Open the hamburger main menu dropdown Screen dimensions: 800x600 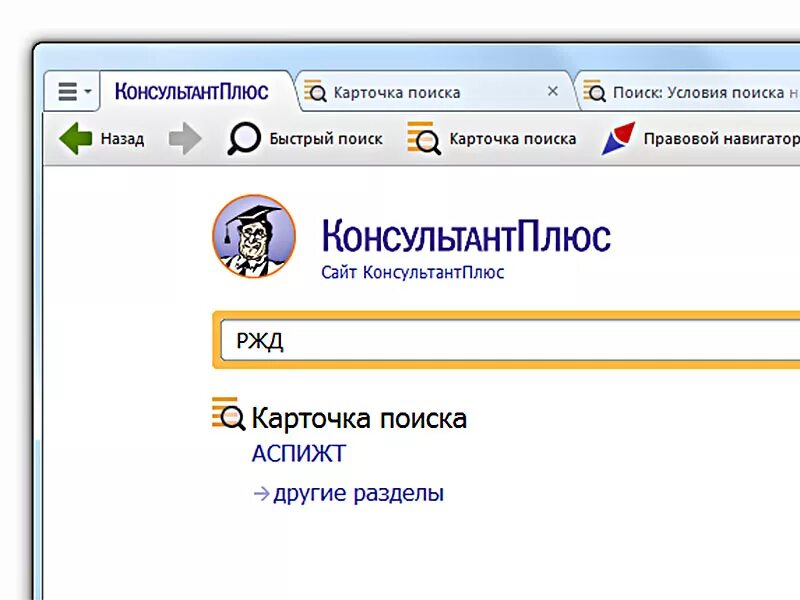point(73,92)
